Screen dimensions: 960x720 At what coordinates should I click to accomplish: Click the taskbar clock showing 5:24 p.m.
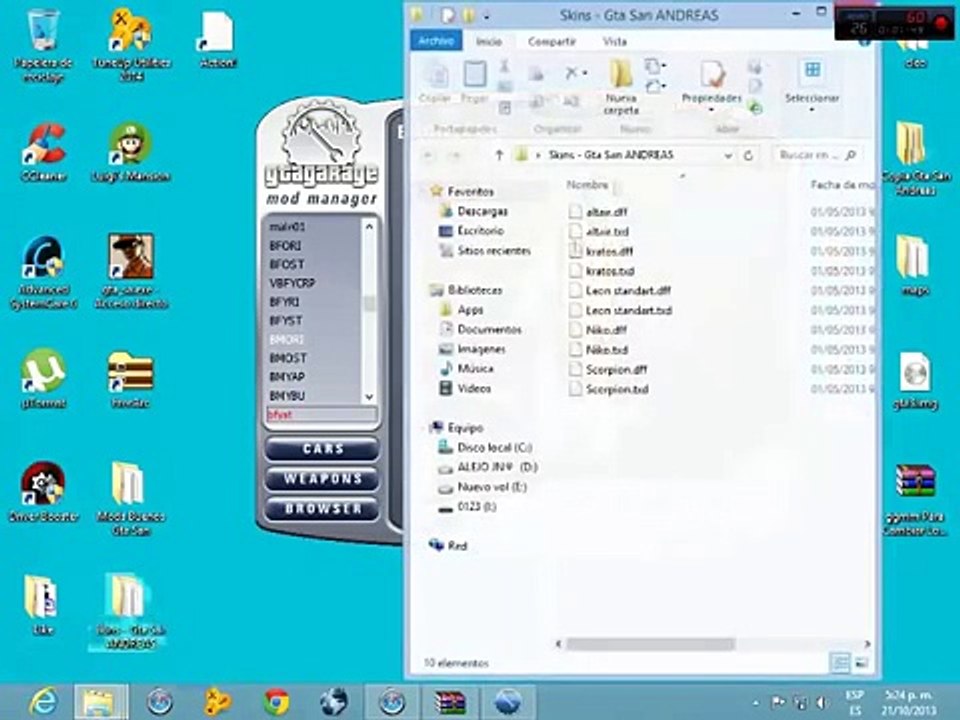909,702
